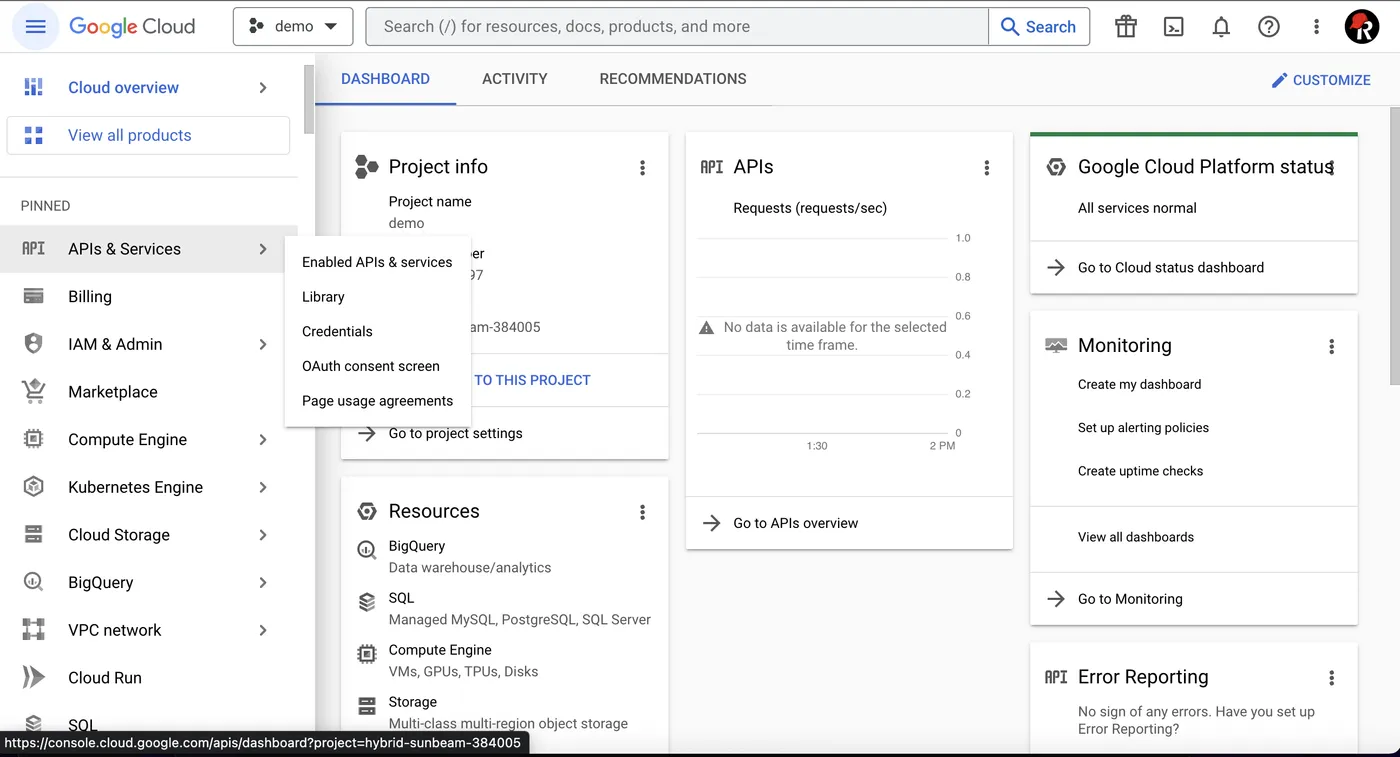The height and width of the screenshot is (757, 1400).
Task: Open Monitoring card three-dot menu
Action: click(1331, 346)
